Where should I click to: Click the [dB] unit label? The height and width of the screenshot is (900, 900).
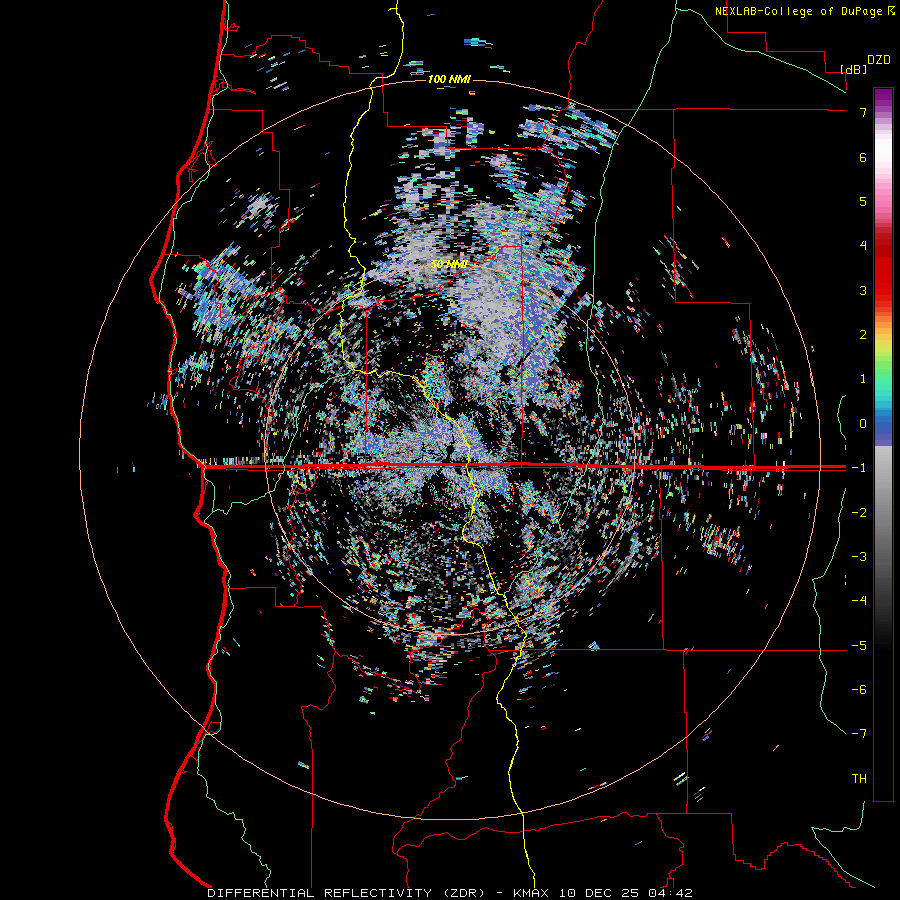pyautogui.click(x=853, y=69)
